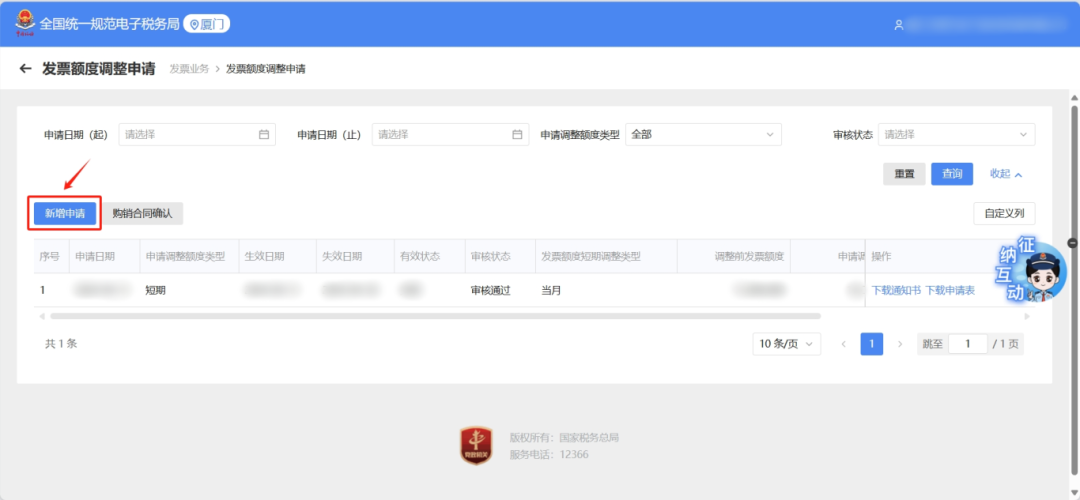Click the 申请日期（止） date input
This screenshot has height=500, width=1080.
click(450, 134)
